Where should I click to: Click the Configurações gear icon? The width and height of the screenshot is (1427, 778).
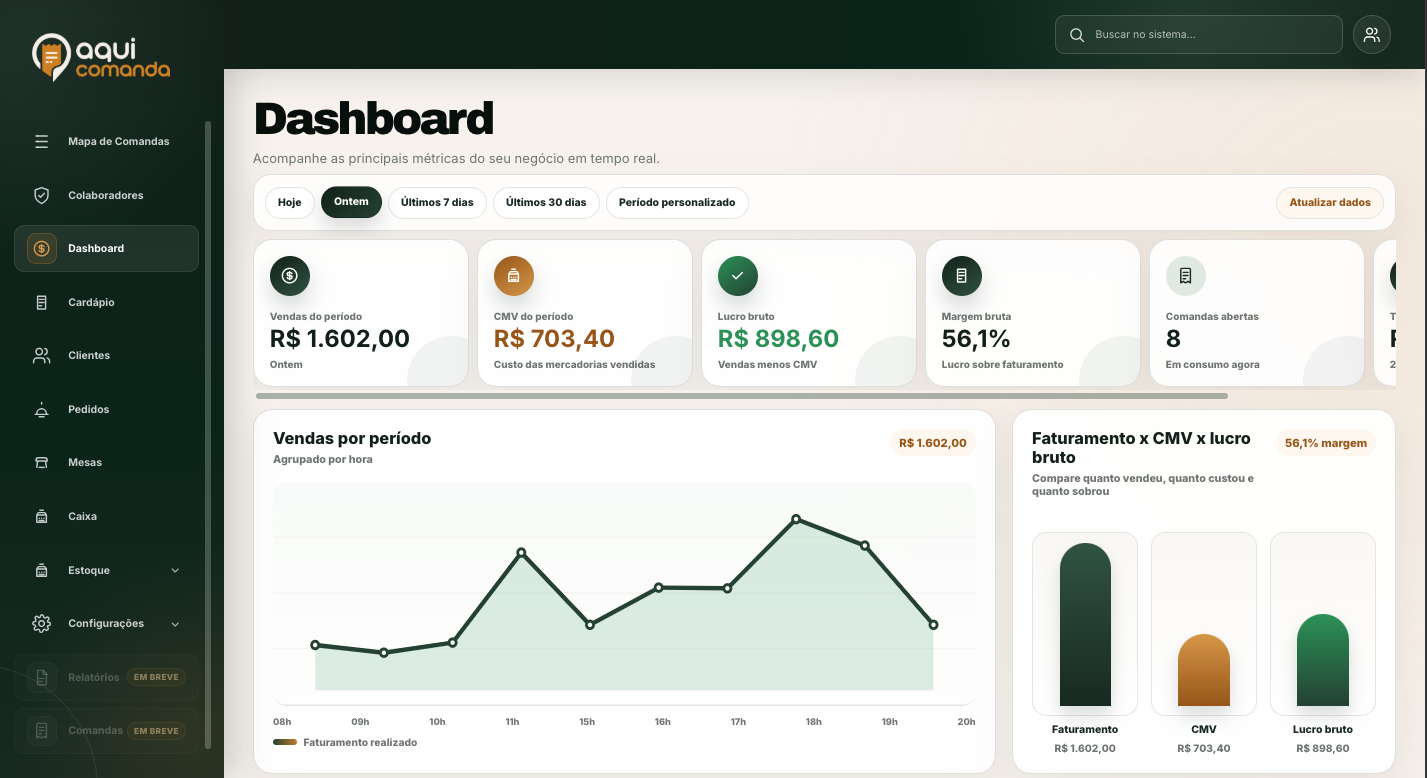click(41, 623)
